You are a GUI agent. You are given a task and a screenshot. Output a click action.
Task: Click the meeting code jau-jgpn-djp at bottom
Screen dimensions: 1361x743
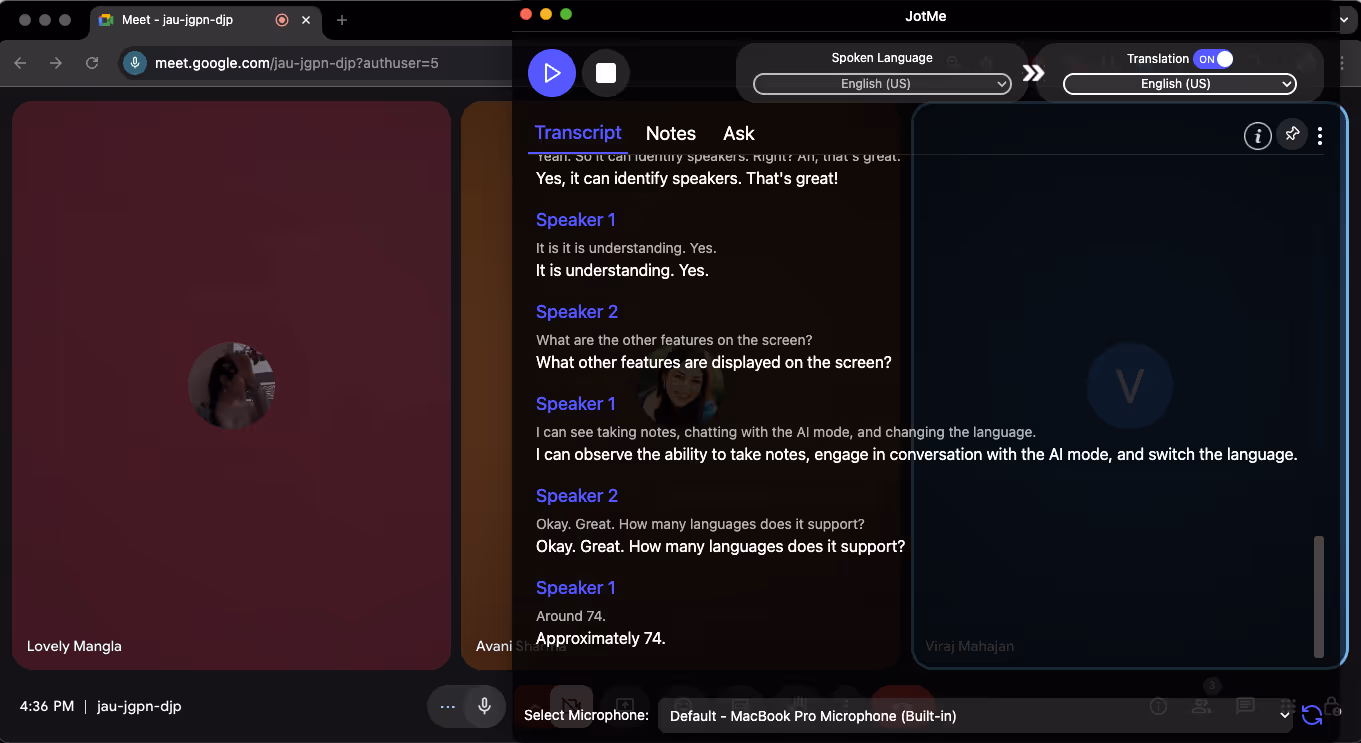click(139, 706)
